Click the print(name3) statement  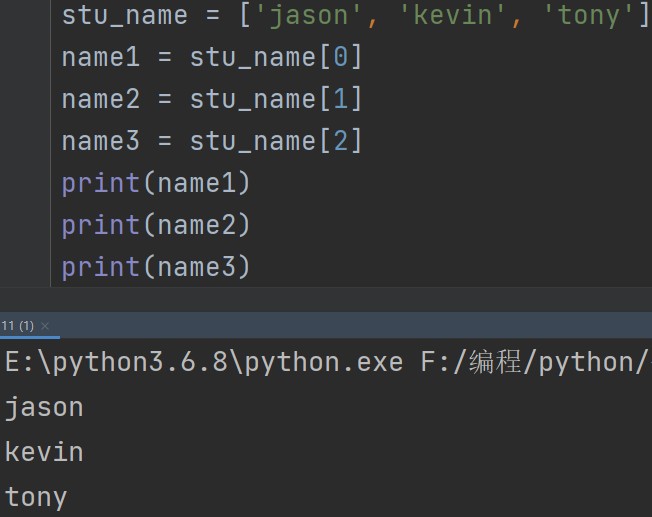coord(156,268)
